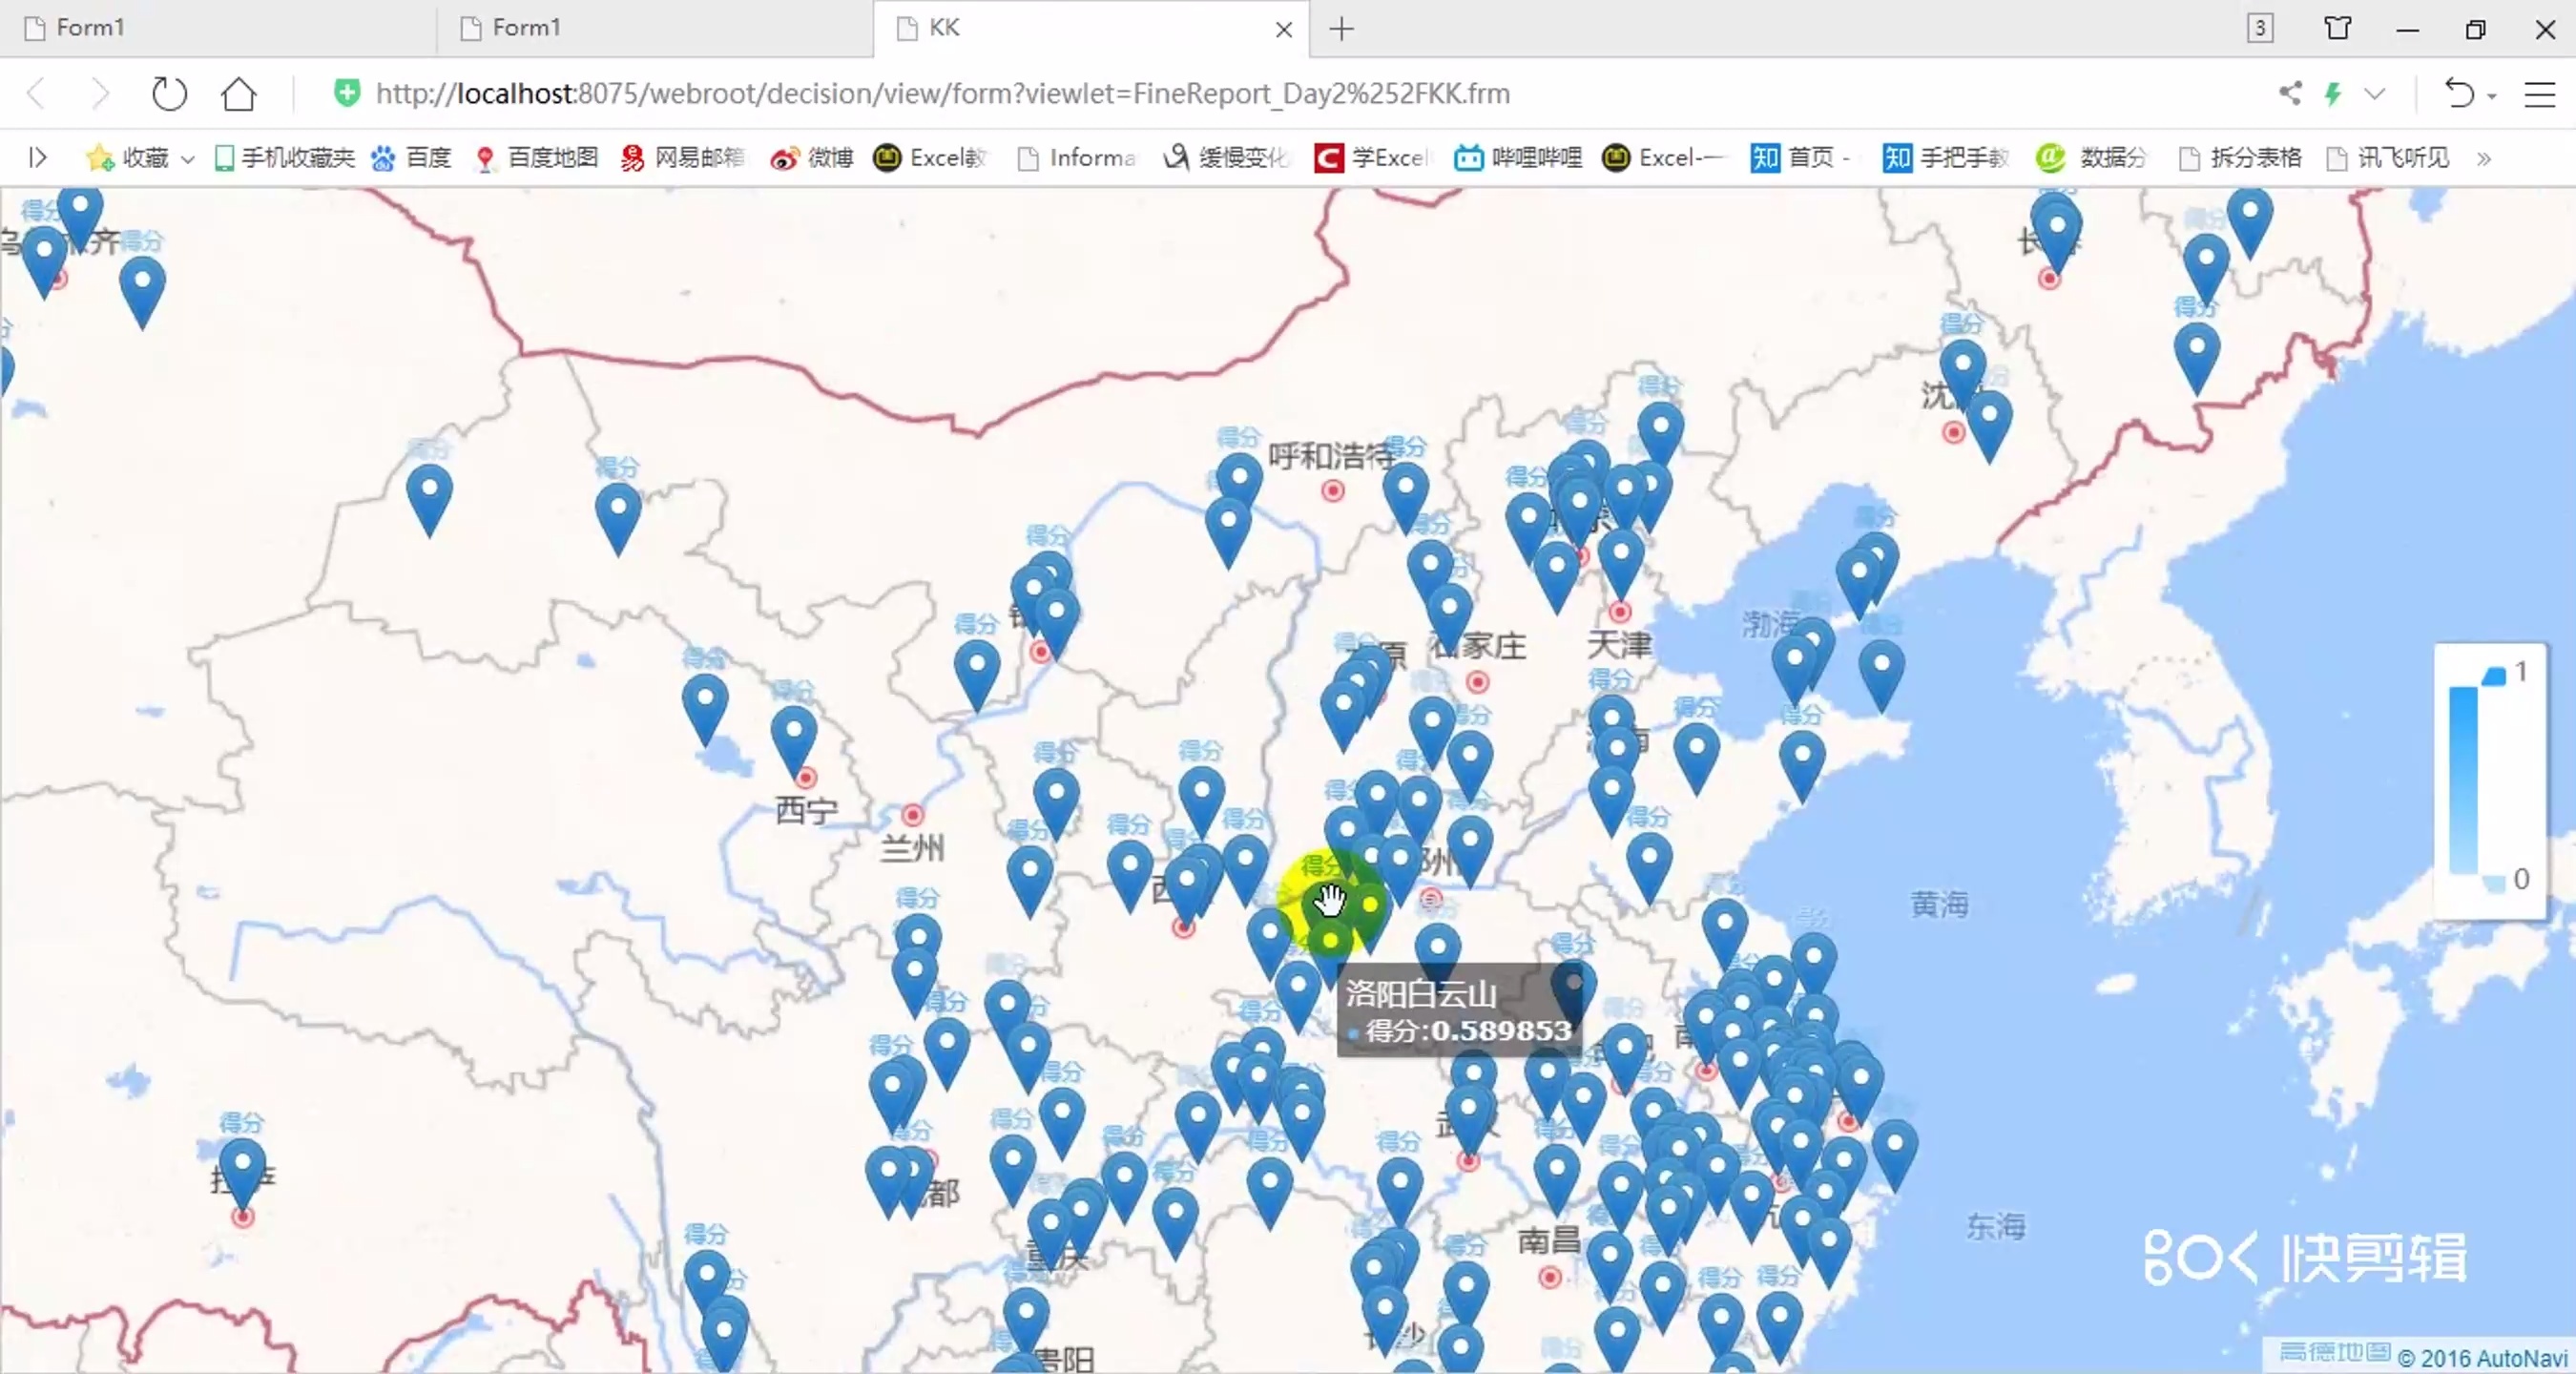
Task: Click the undo closed tab icon
Action: tap(2458, 93)
